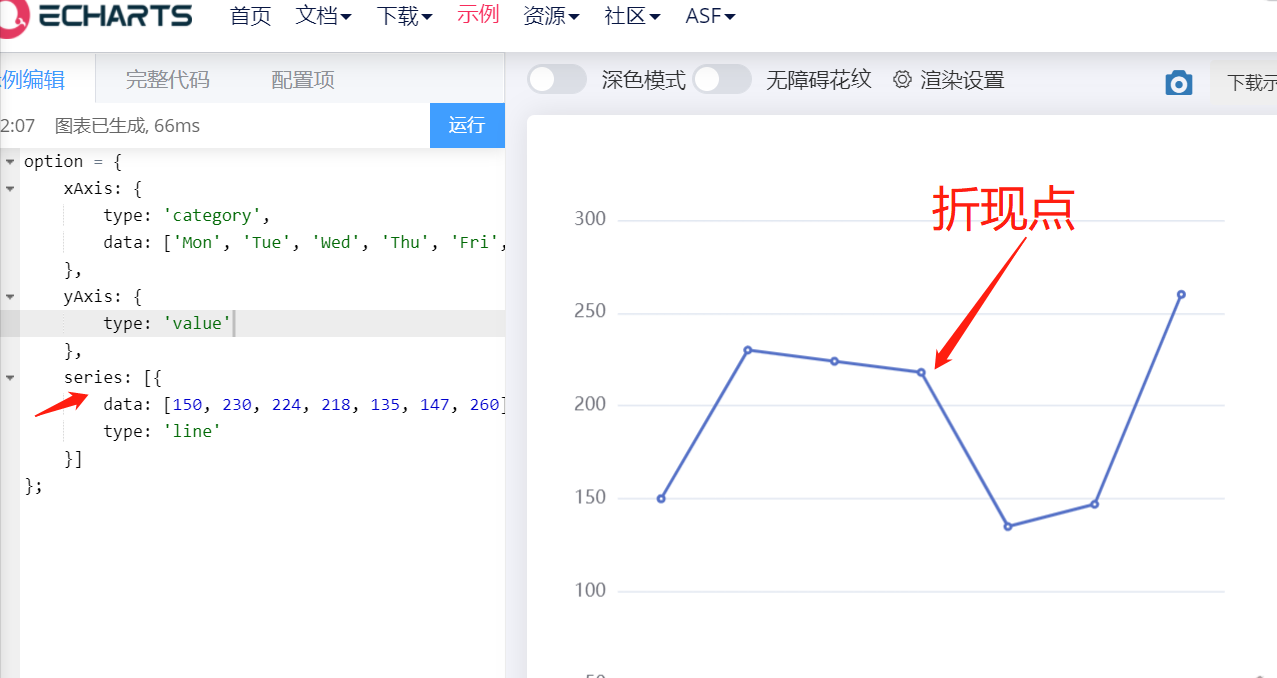Screen dimensions: 1277x678
Task: Collapse the series code block
Action: 9,377
